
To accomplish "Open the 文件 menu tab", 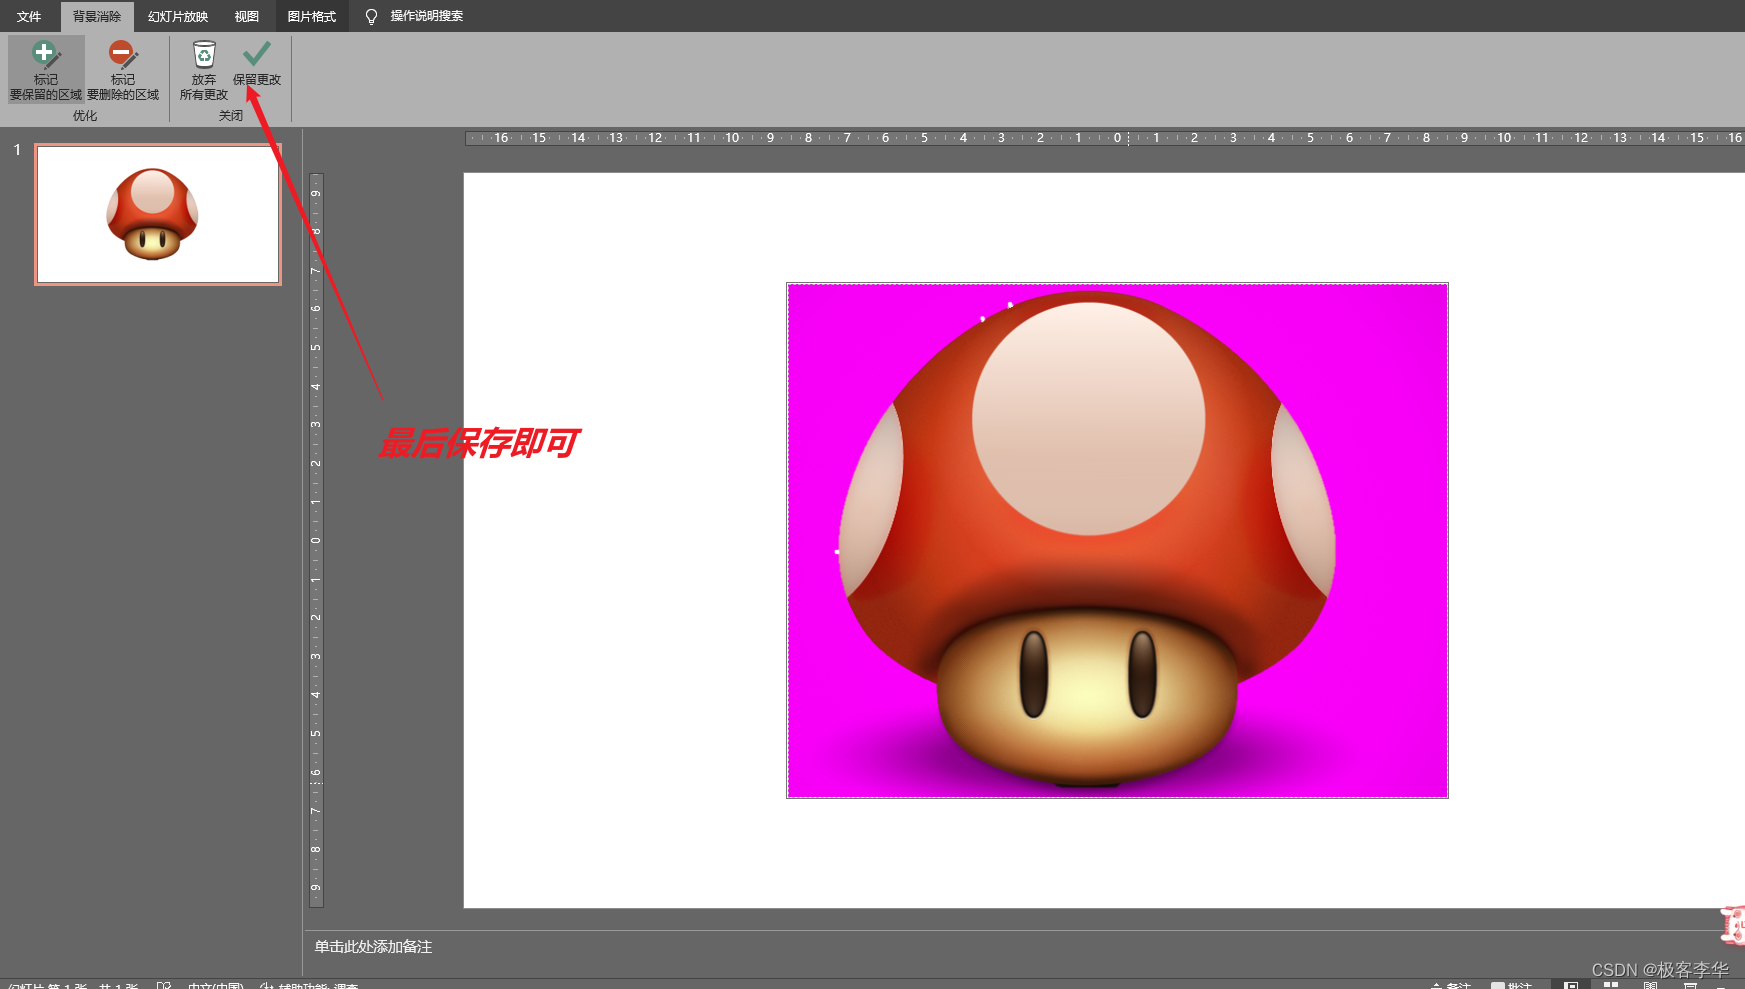I will pyautogui.click(x=29, y=16).
